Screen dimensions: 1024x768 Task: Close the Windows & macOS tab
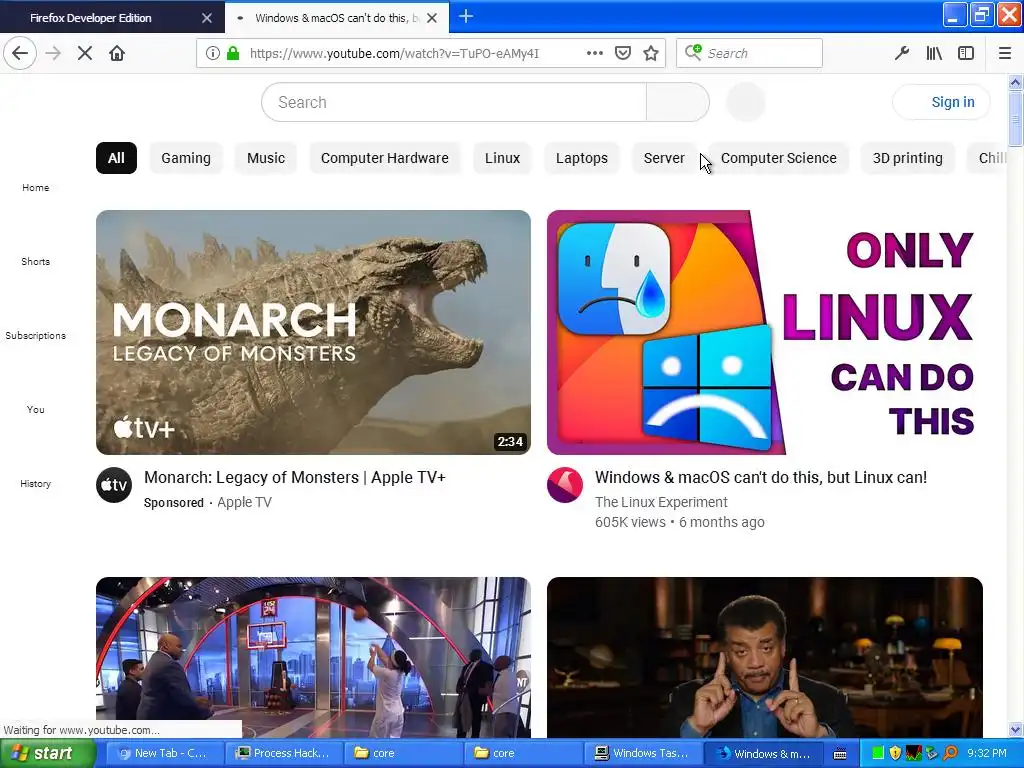tap(432, 18)
